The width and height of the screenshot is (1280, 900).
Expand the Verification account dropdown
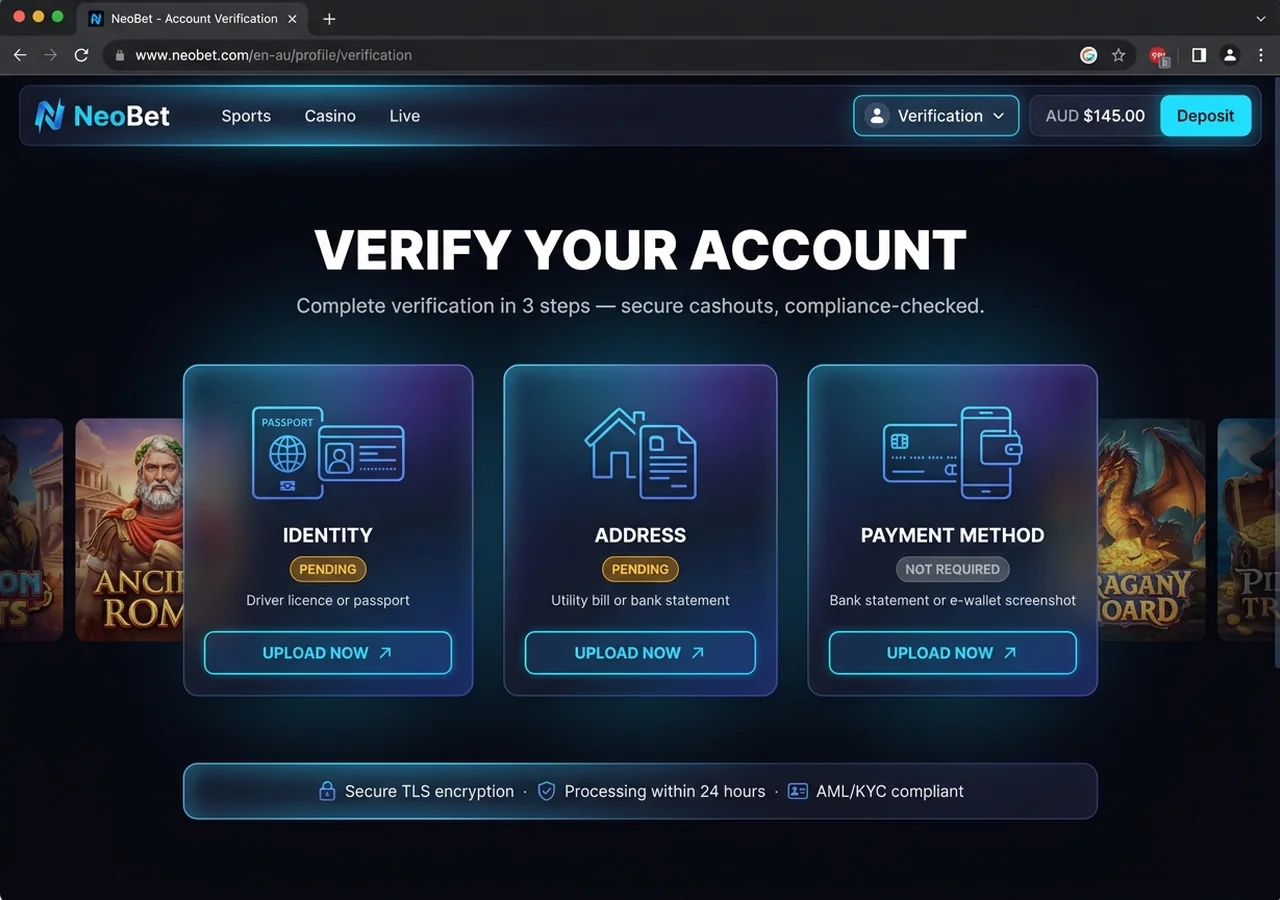click(x=936, y=116)
